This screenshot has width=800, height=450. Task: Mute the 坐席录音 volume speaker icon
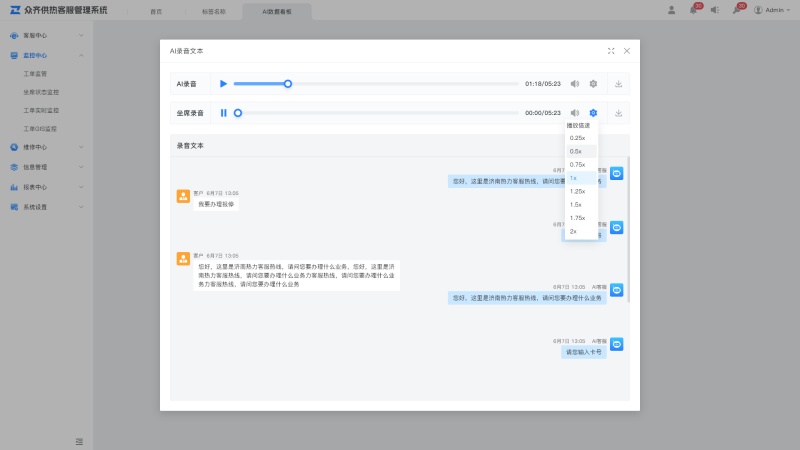coord(575,113)
